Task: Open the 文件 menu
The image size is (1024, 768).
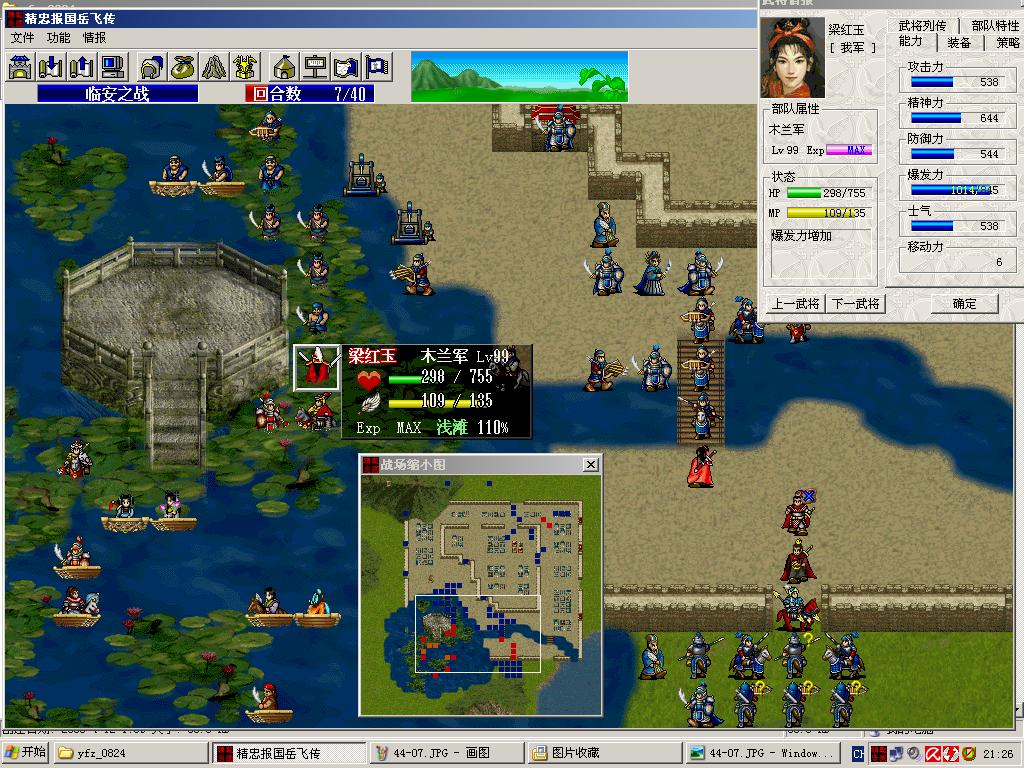Action: tap(22, 38)
